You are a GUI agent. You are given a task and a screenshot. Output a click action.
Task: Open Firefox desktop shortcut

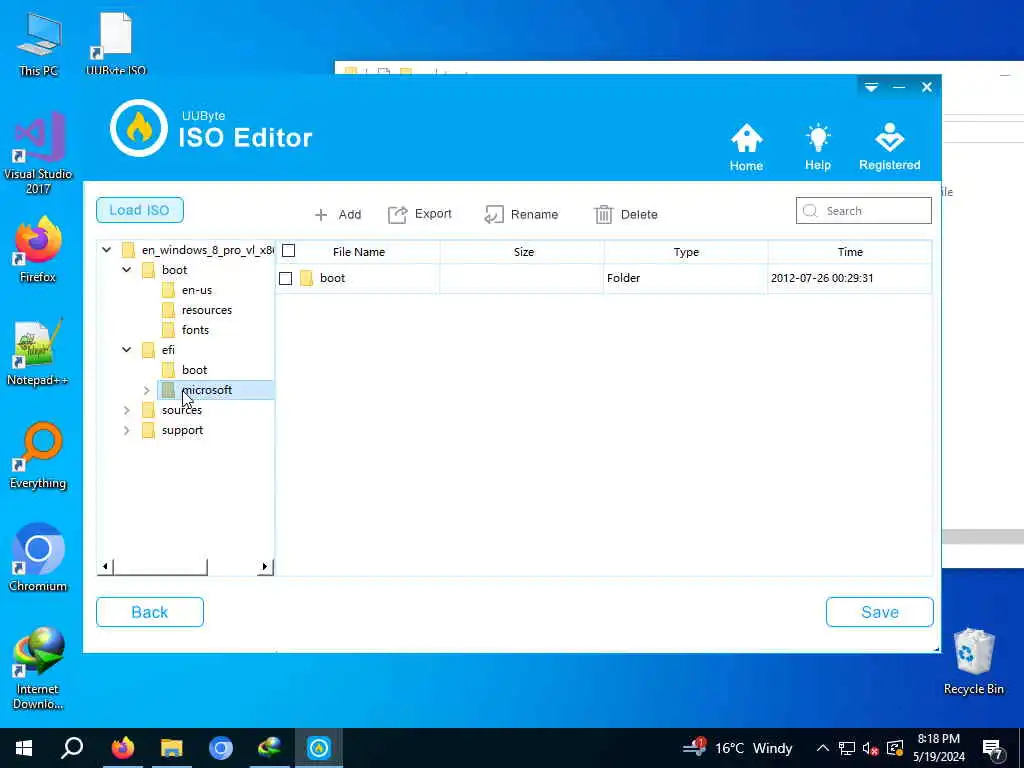(x=38, y=249)
